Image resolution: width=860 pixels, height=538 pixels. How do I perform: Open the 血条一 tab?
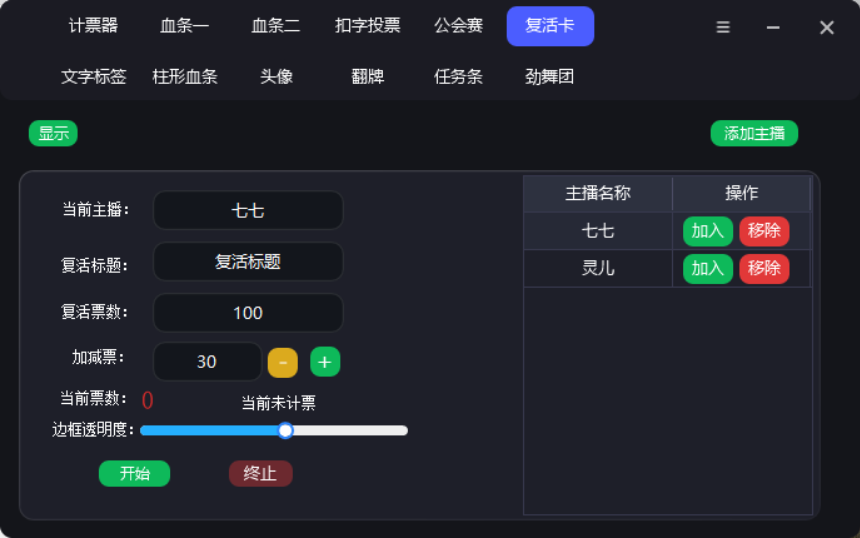point(185,26)
